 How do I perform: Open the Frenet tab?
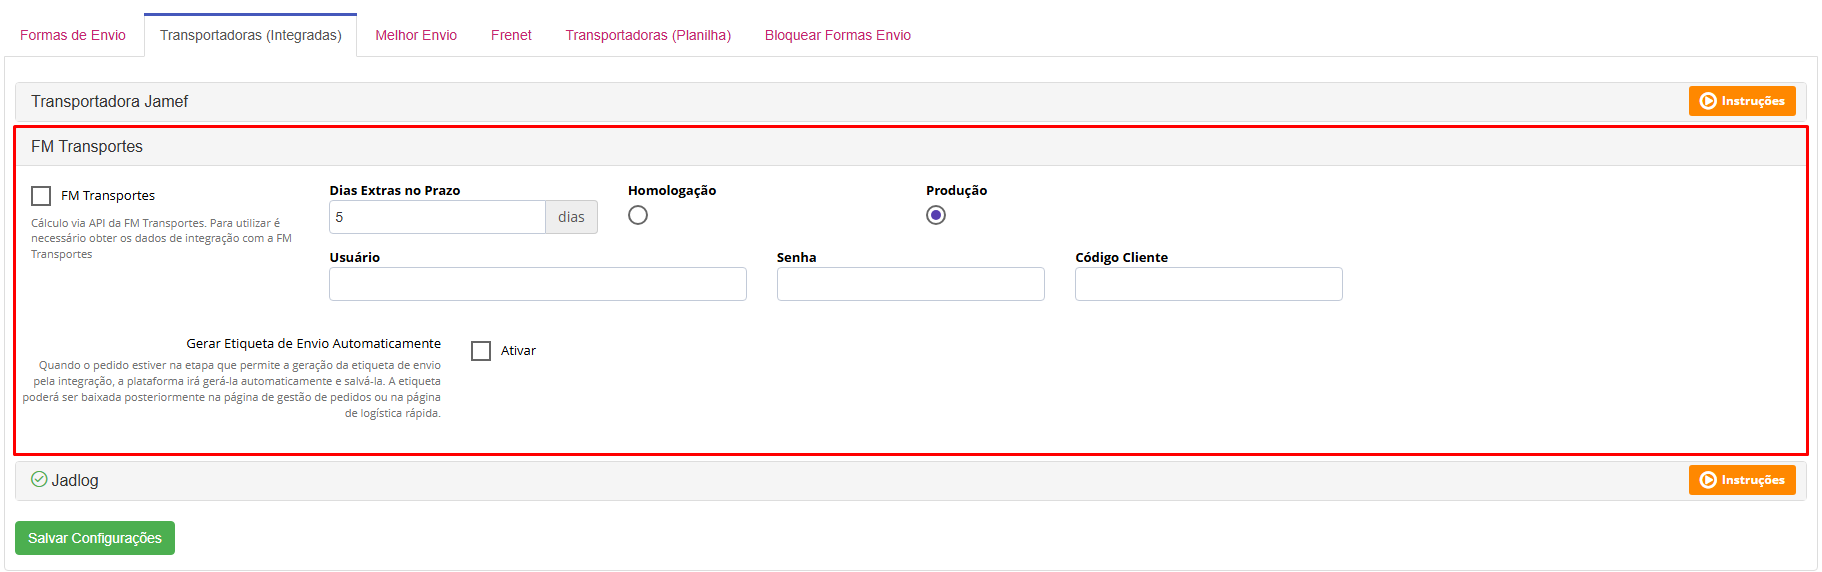tap(511, 35)
